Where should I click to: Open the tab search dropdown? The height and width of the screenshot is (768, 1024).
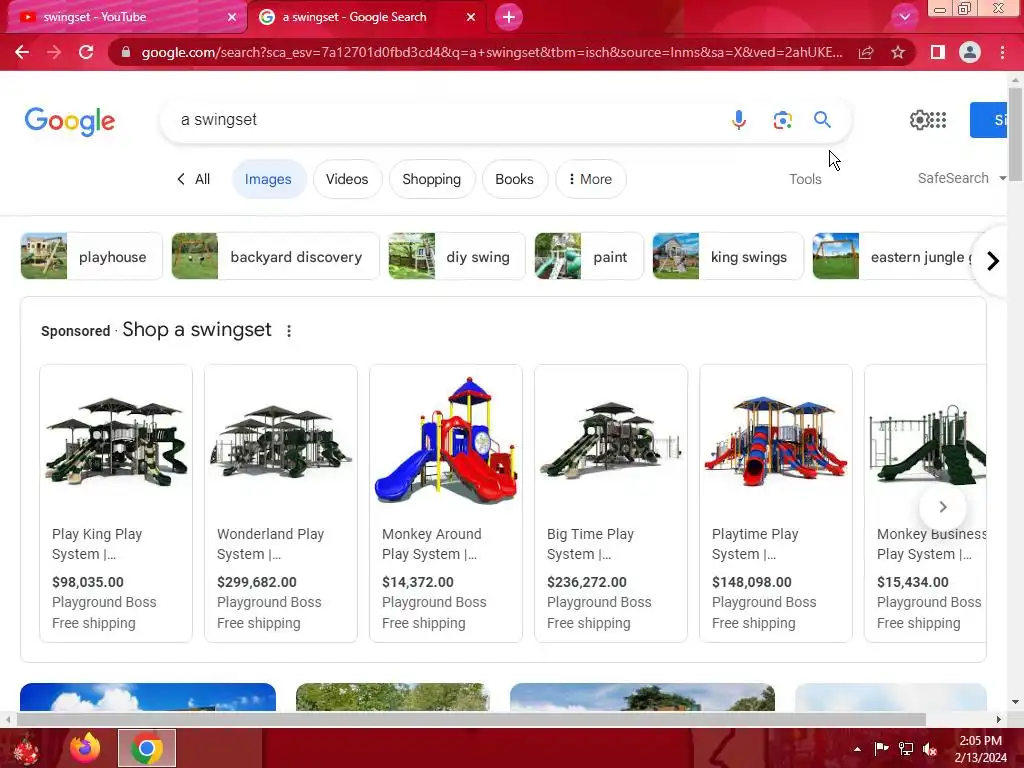coord(904,17)
